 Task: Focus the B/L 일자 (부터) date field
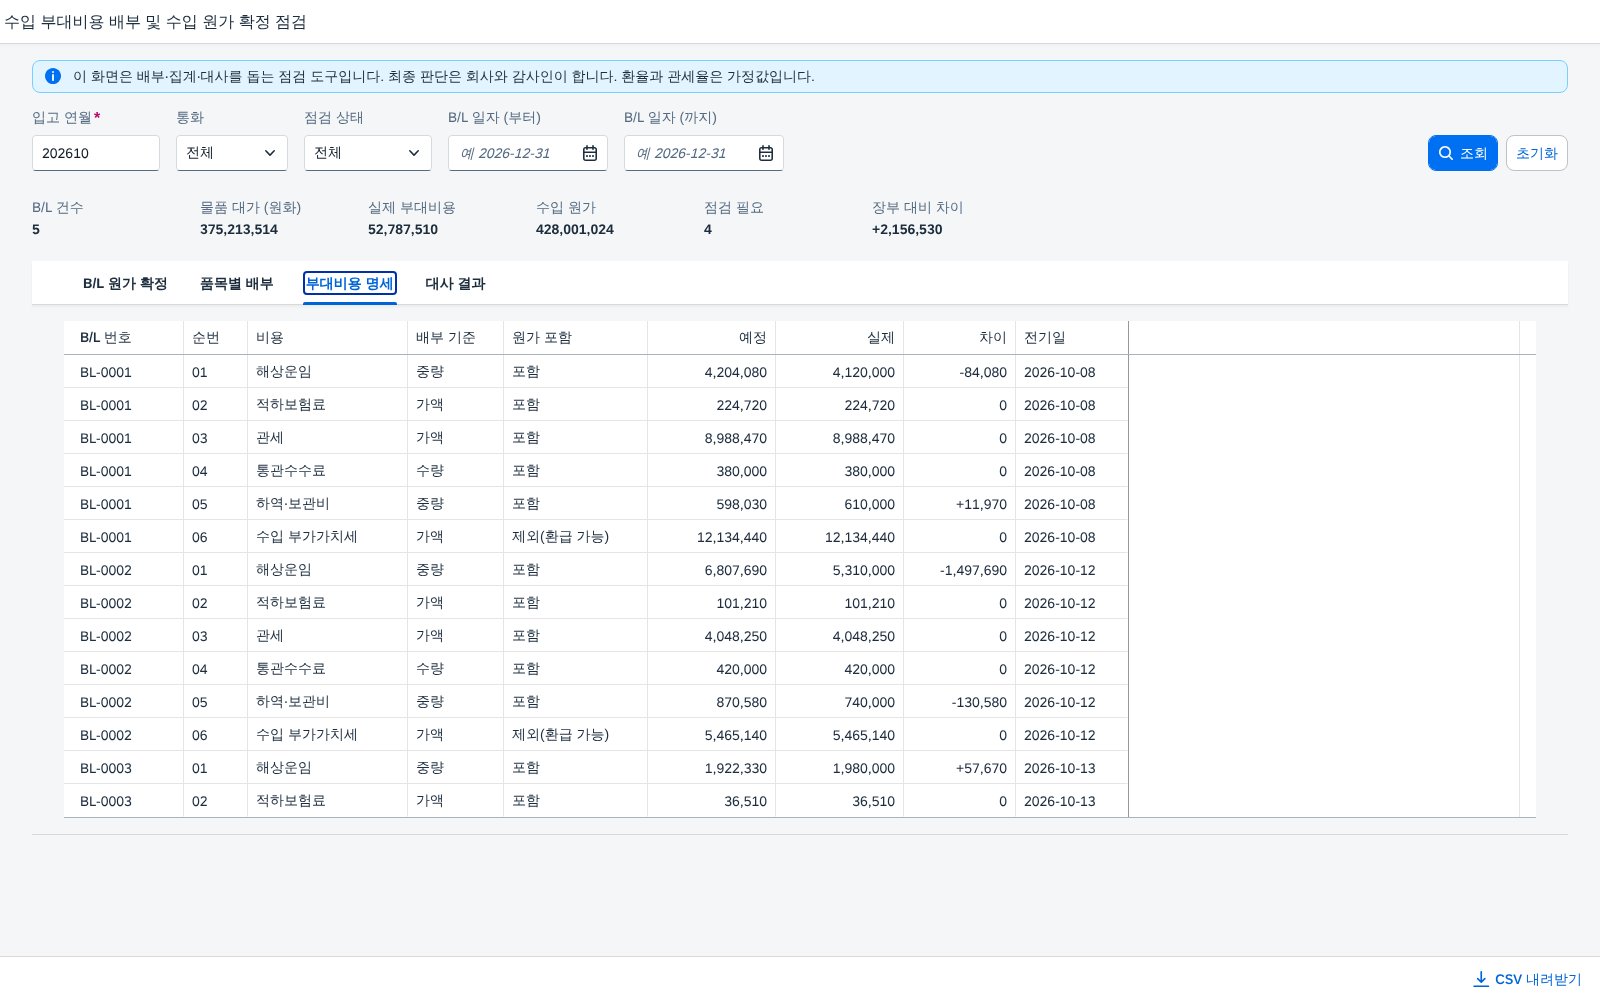(515, 153)
